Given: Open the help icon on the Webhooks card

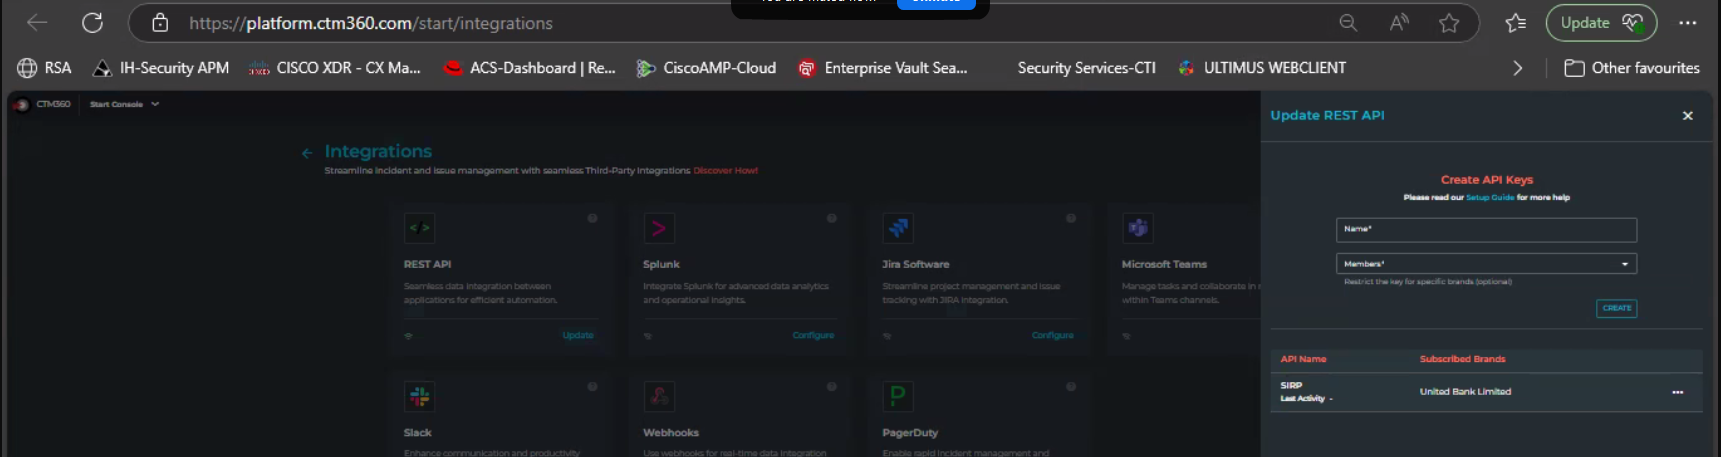Looking at the screenshot, I should point(831,386).
